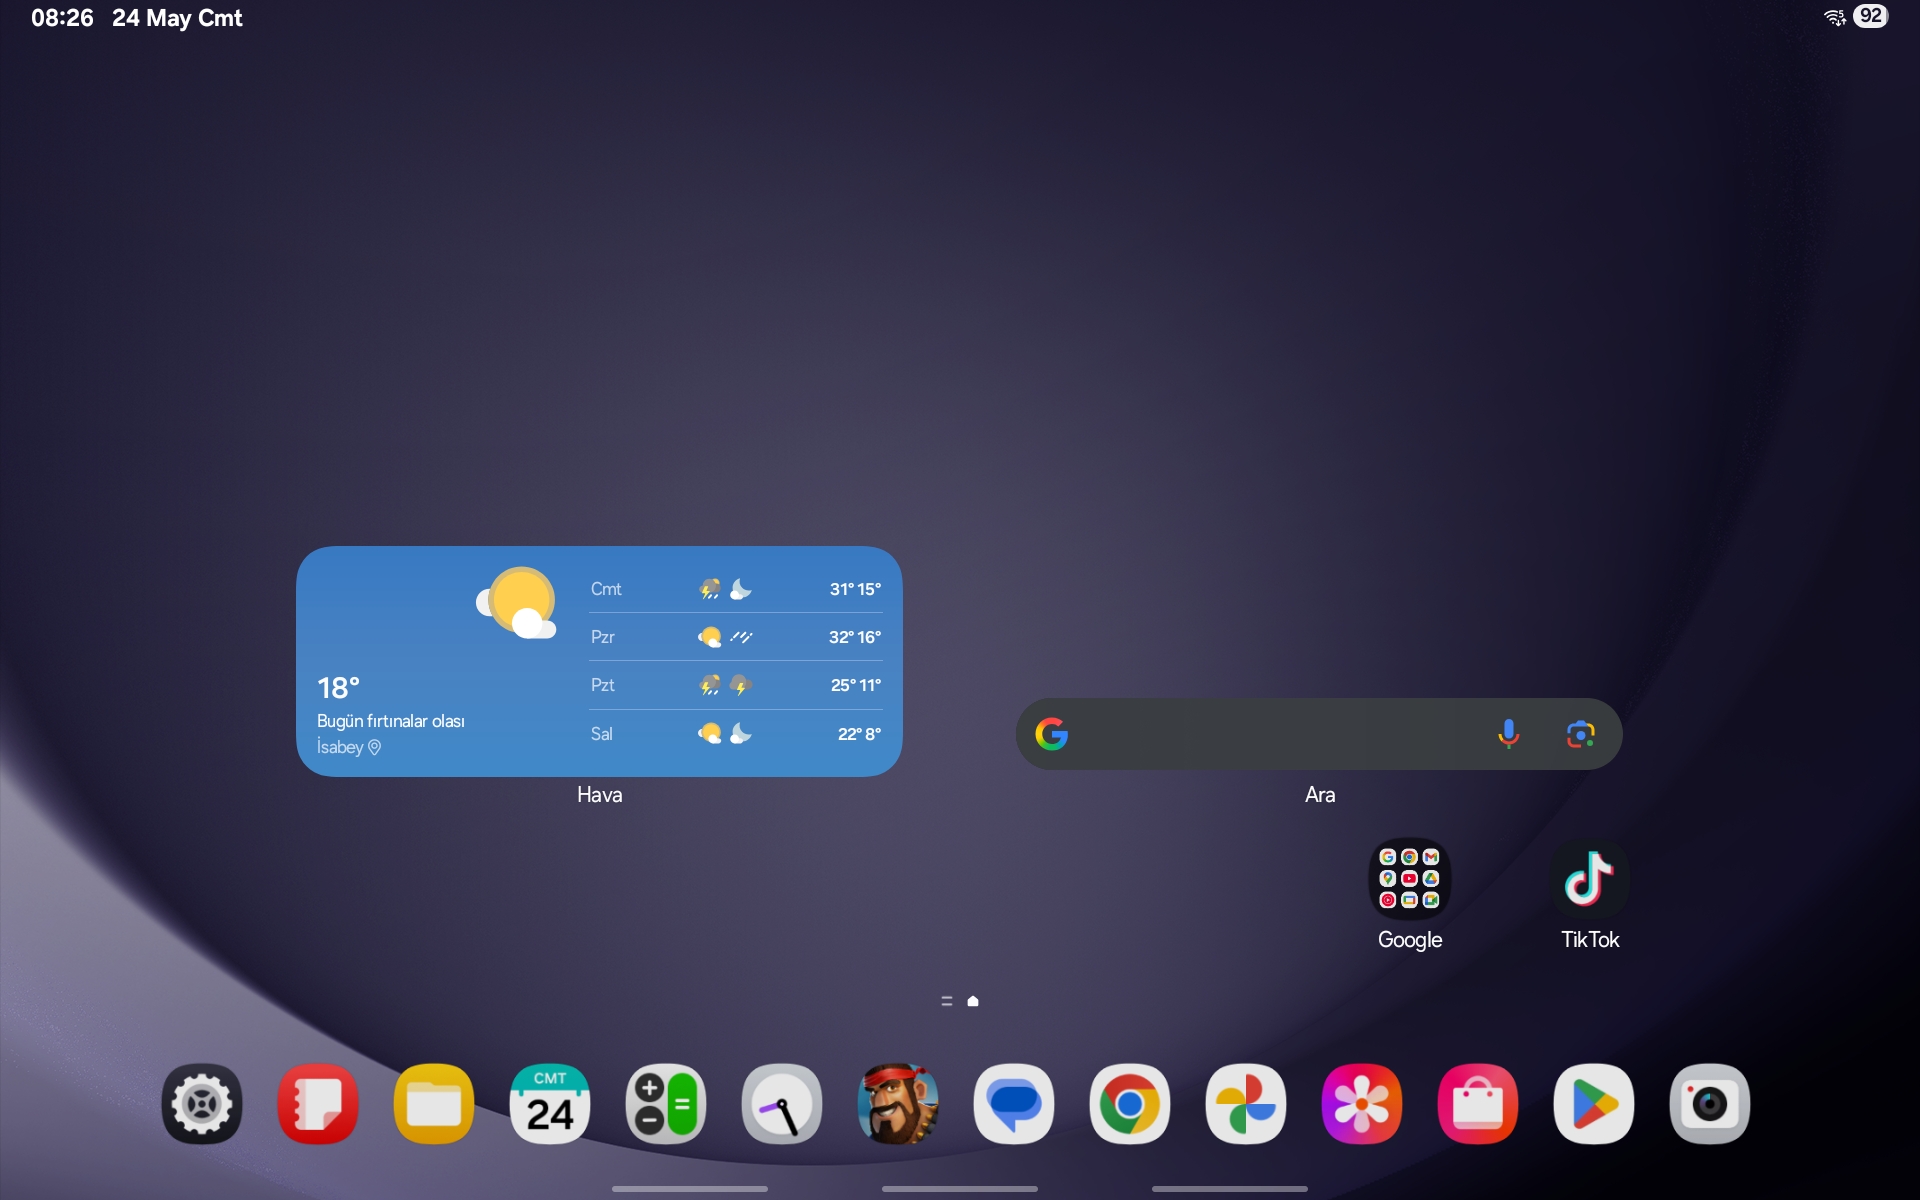The image size is (1920, 1200).
Task: Open the Clock app in dock
Action: pyautogui.click(x=782, y=1104)
